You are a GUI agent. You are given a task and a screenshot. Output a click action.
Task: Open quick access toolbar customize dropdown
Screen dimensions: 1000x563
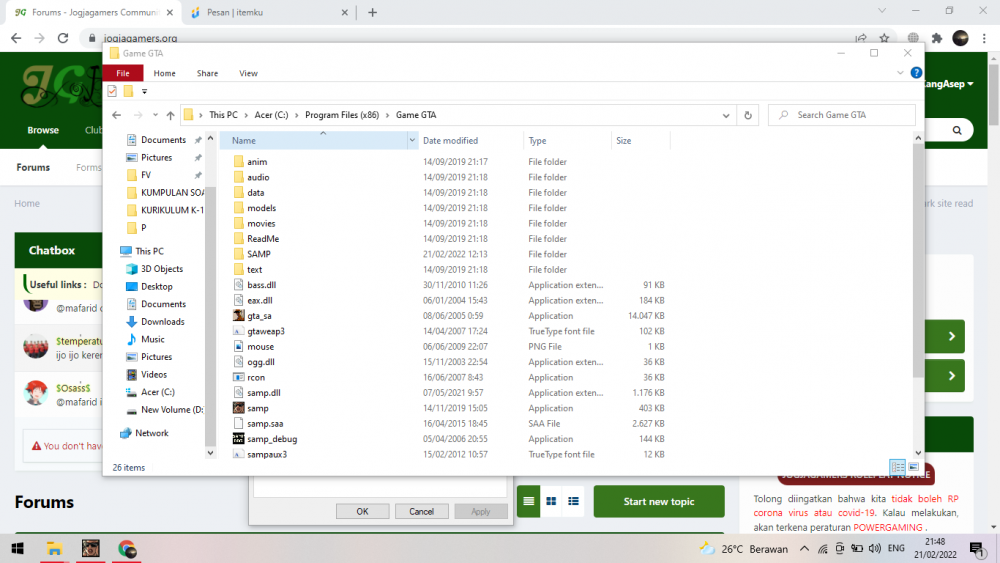click(x=144, y=92)
